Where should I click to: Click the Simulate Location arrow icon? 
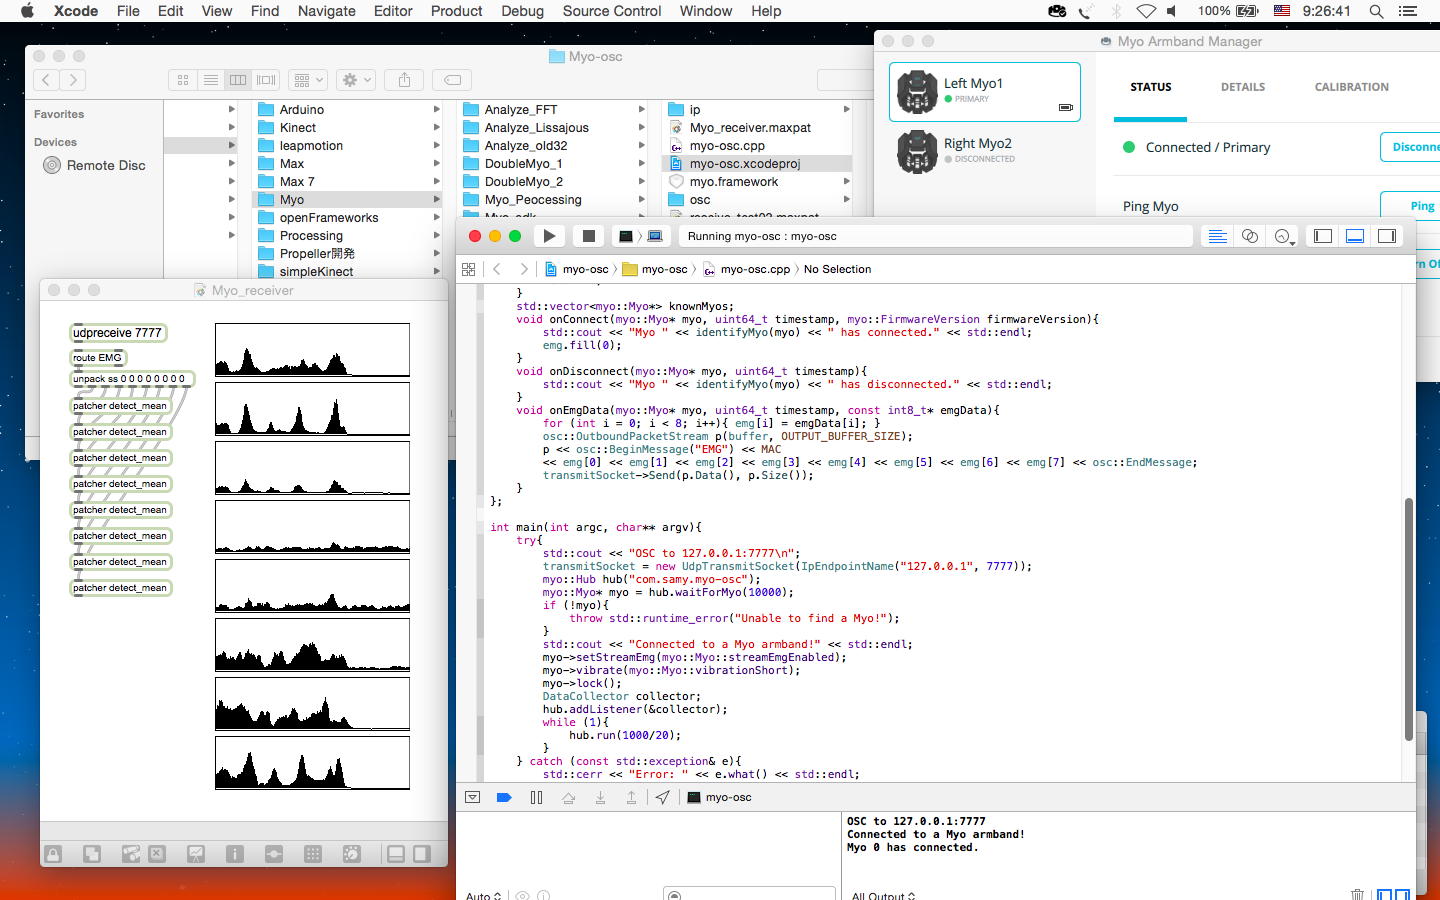point(662,797)
